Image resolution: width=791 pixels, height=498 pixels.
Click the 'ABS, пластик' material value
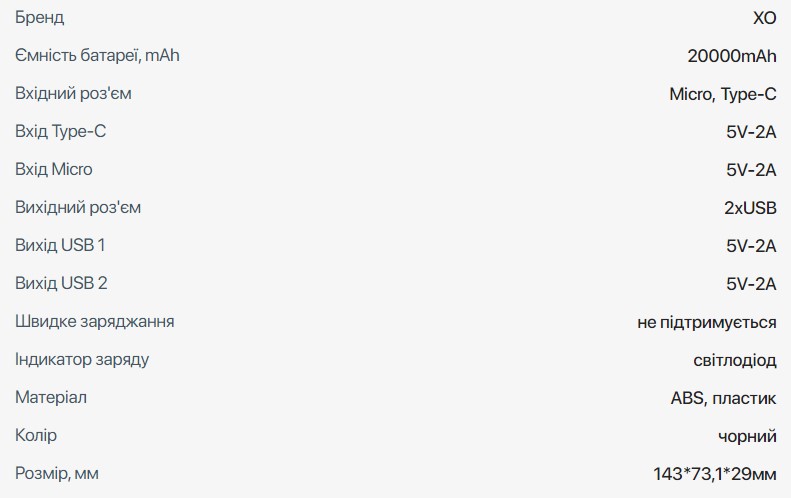723,398
